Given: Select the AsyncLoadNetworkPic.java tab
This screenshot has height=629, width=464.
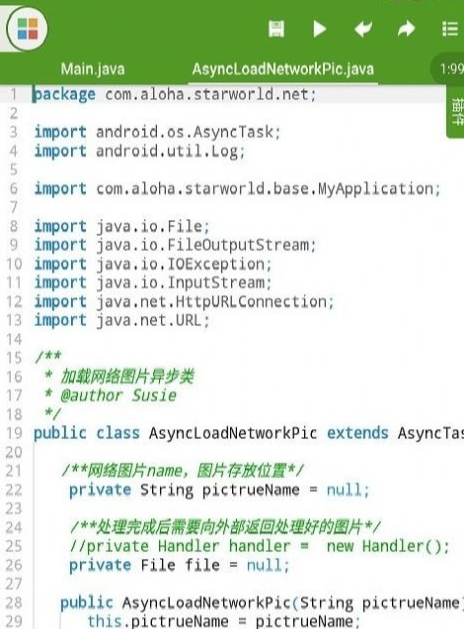Looking at the screenshot, I should pyautogui.click(x=283, y=69).
